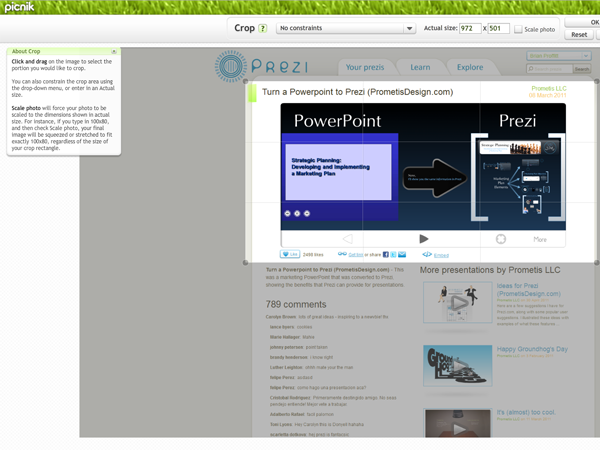Click the Search prezis input field
This screenshot has height=450, width=600.
549,69
